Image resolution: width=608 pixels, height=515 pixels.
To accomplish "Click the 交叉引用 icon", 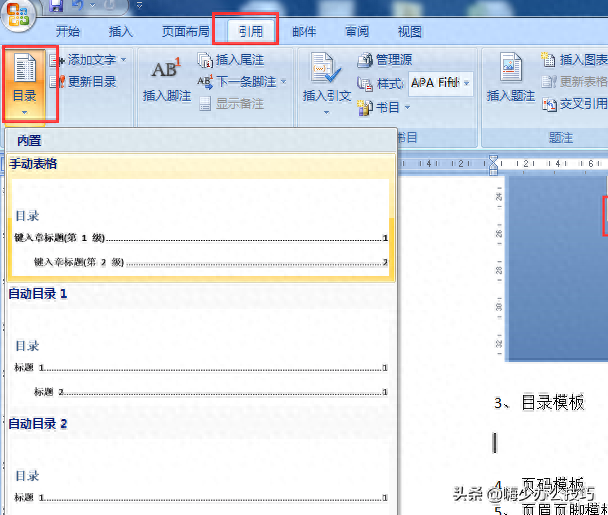I will 550,103.
